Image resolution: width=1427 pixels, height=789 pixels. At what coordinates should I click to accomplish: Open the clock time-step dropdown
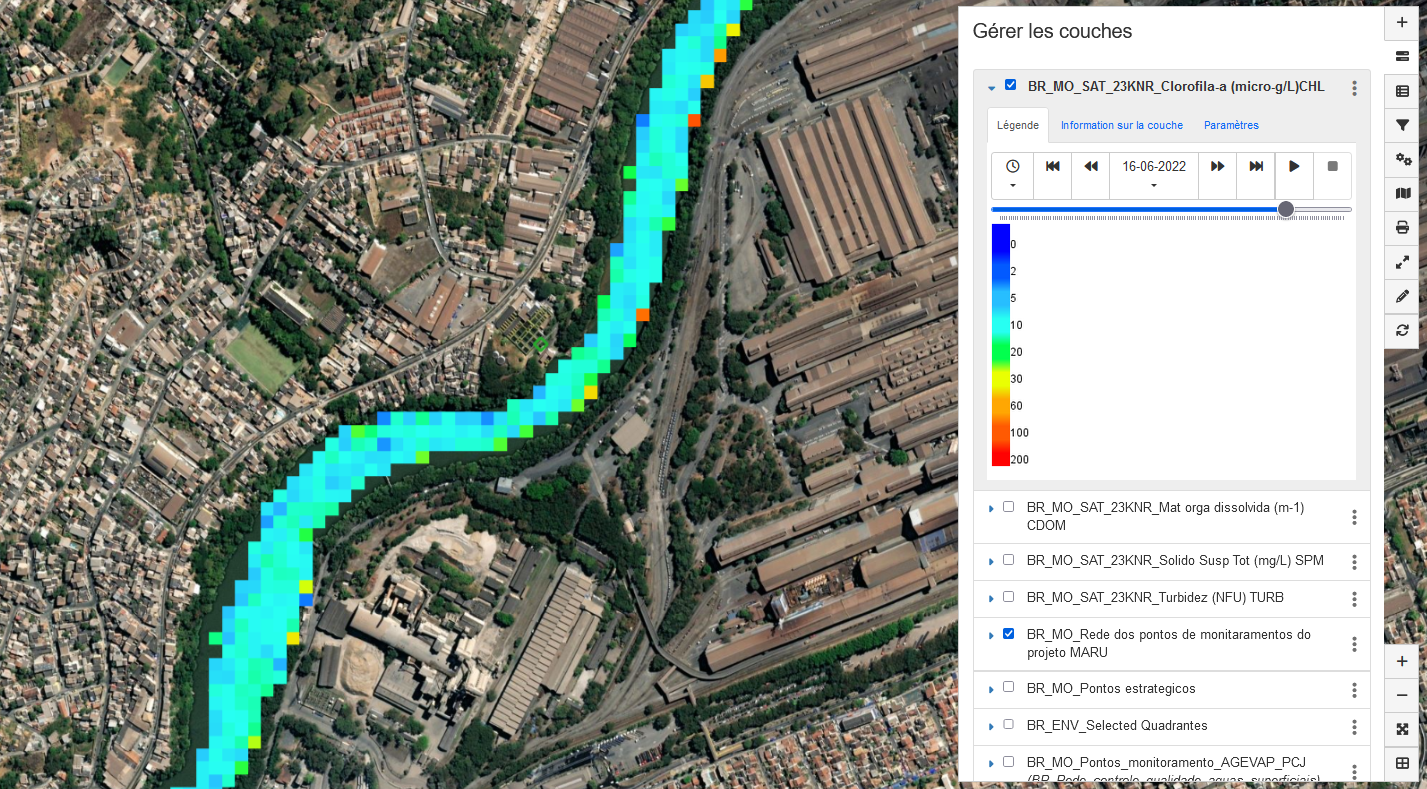pyautogui.click(x=1012, y=175)
